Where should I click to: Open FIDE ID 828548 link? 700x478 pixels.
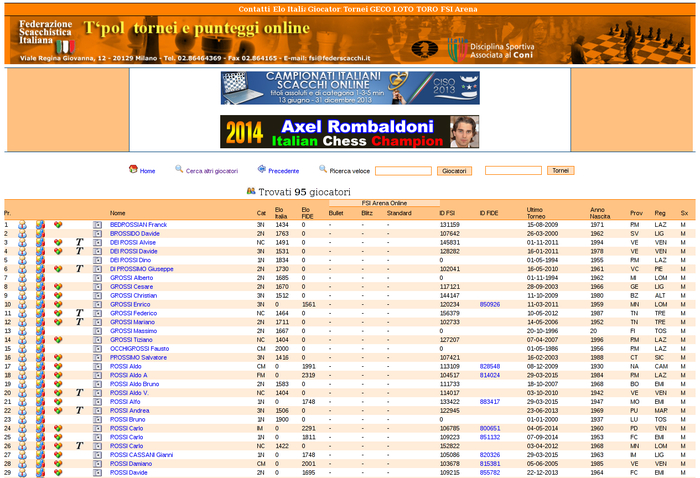click(490, 366)
